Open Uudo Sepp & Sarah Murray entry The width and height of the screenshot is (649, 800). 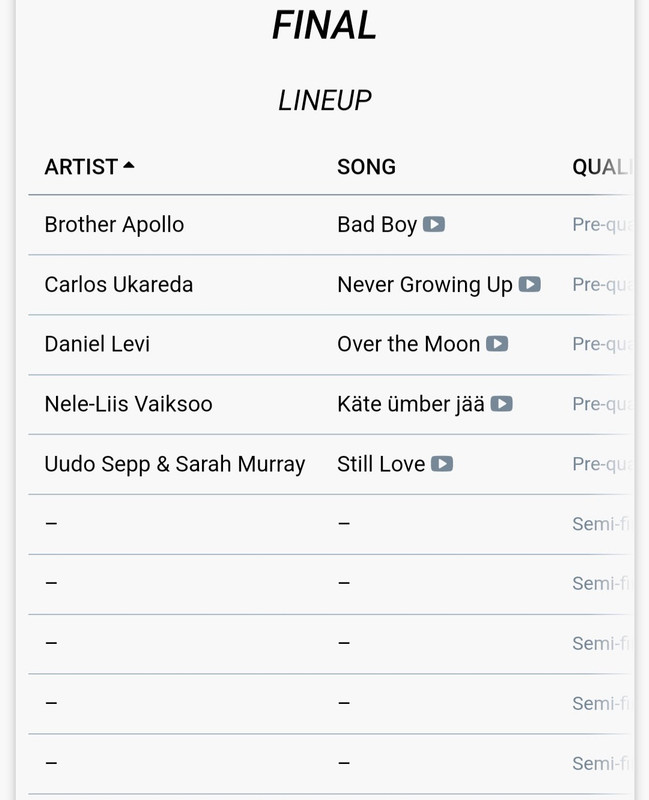174,464
